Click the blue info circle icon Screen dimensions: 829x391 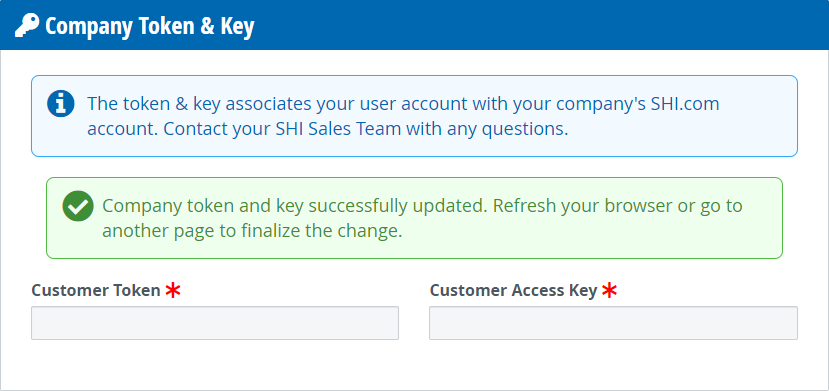click(x=61, y=104)
